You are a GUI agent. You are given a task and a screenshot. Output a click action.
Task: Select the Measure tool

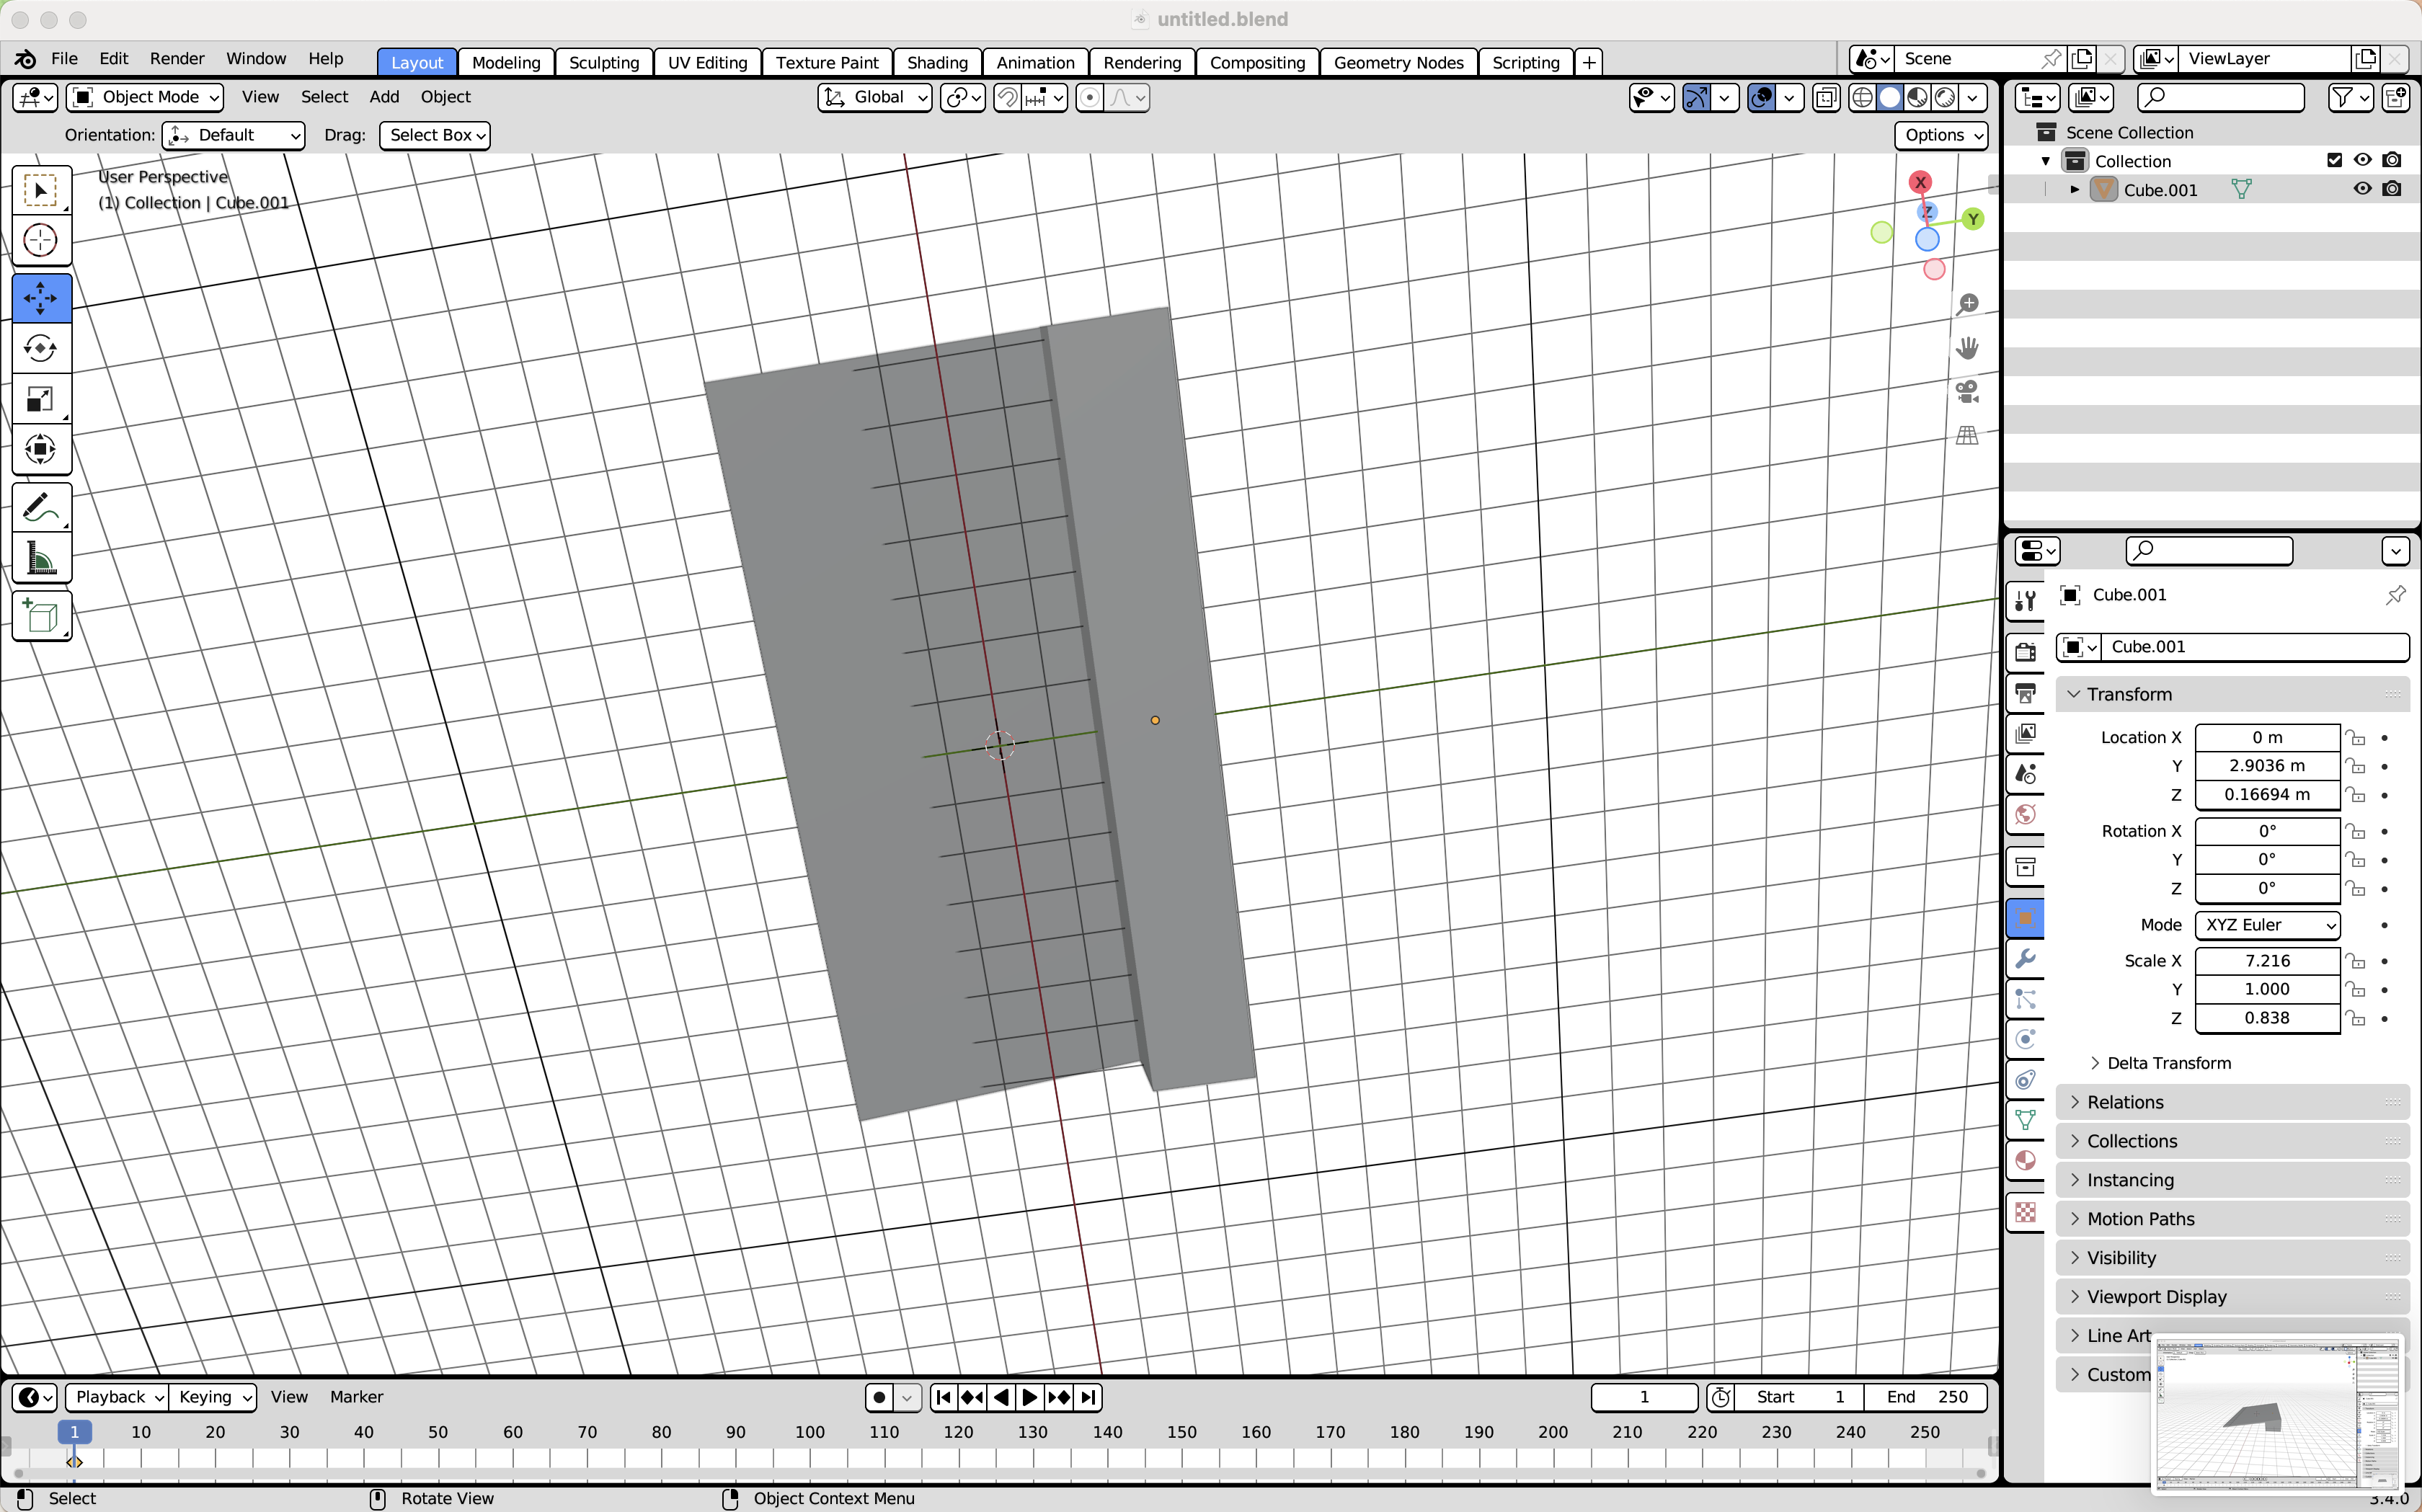[41, 558]
